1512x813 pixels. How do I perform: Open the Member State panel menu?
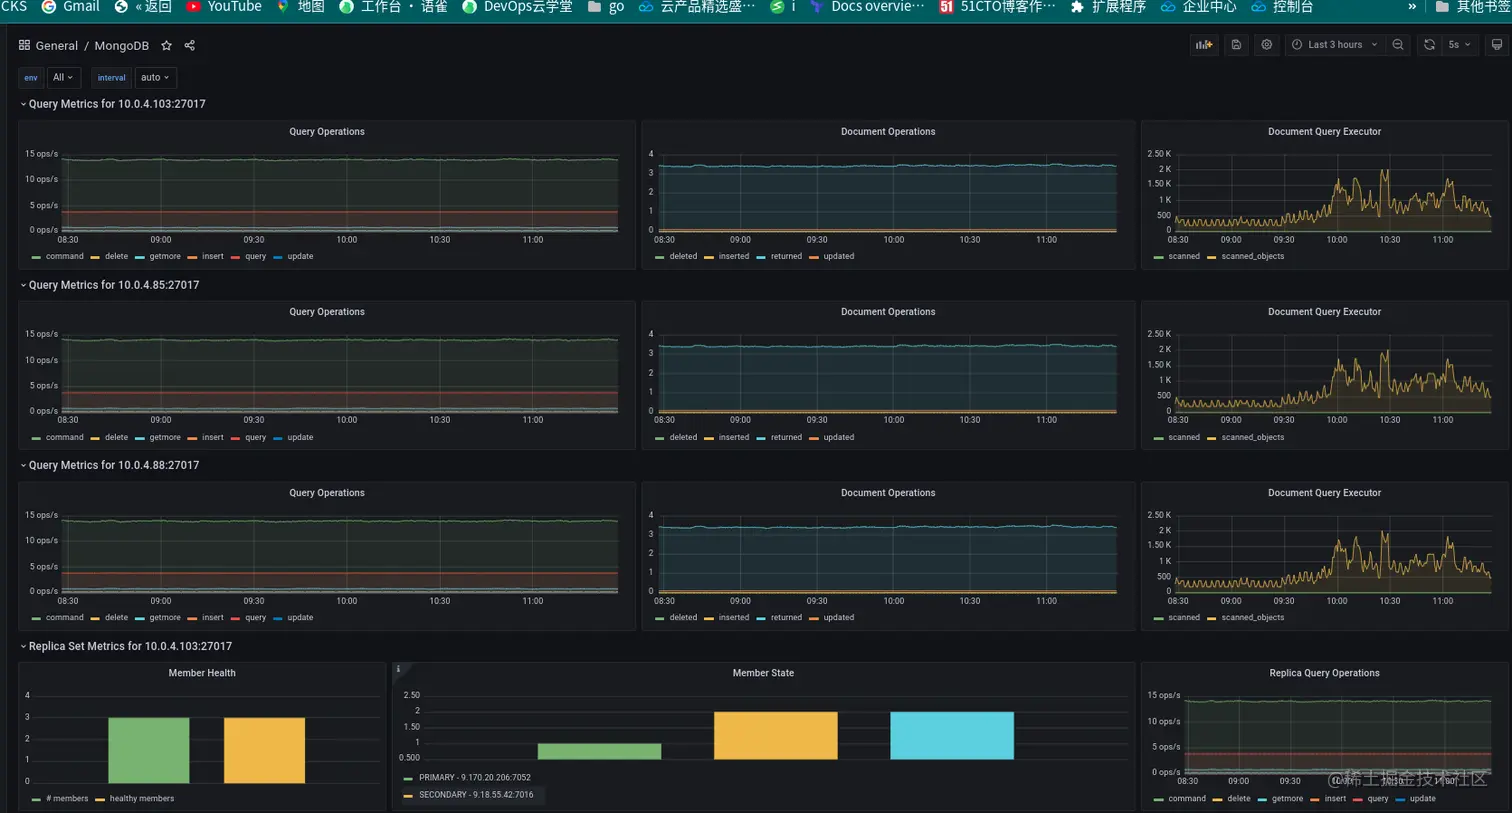pos(763,673)
